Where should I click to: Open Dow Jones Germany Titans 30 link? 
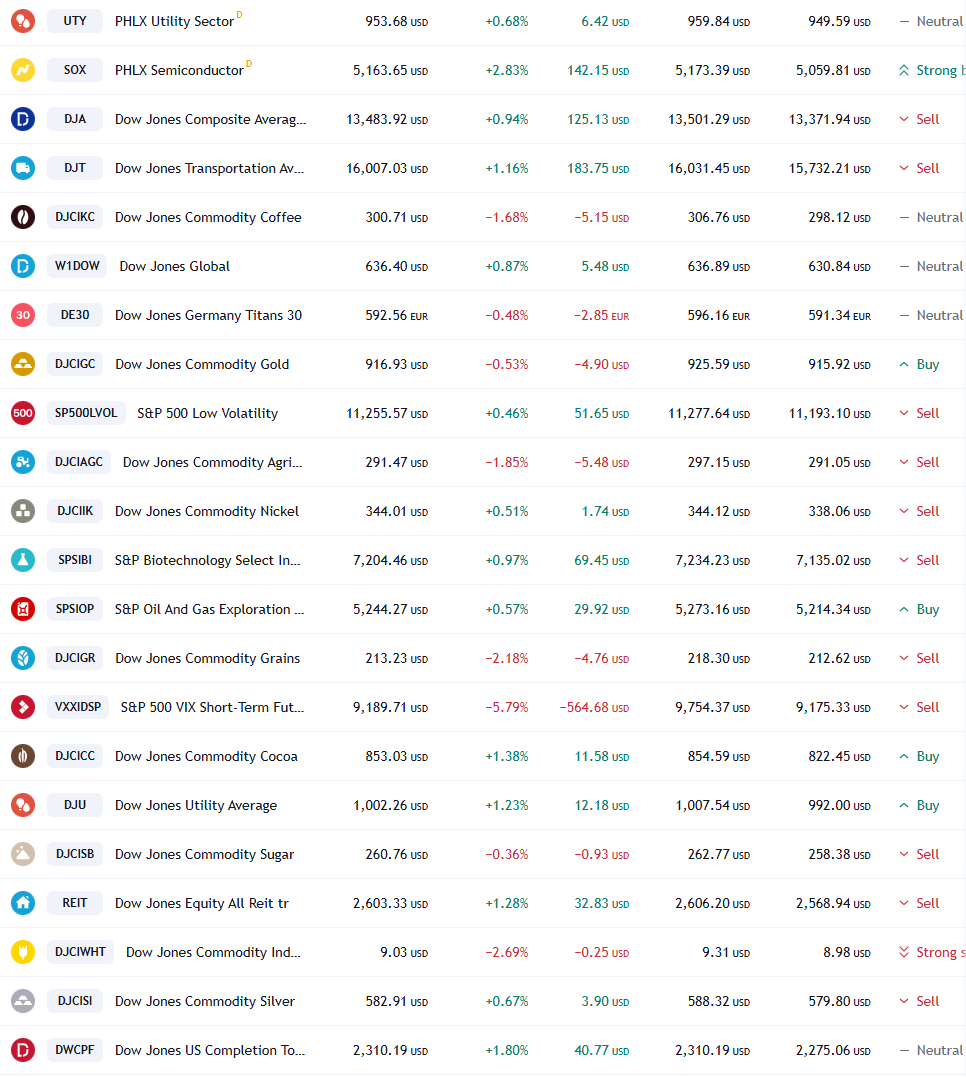point(208,315)
